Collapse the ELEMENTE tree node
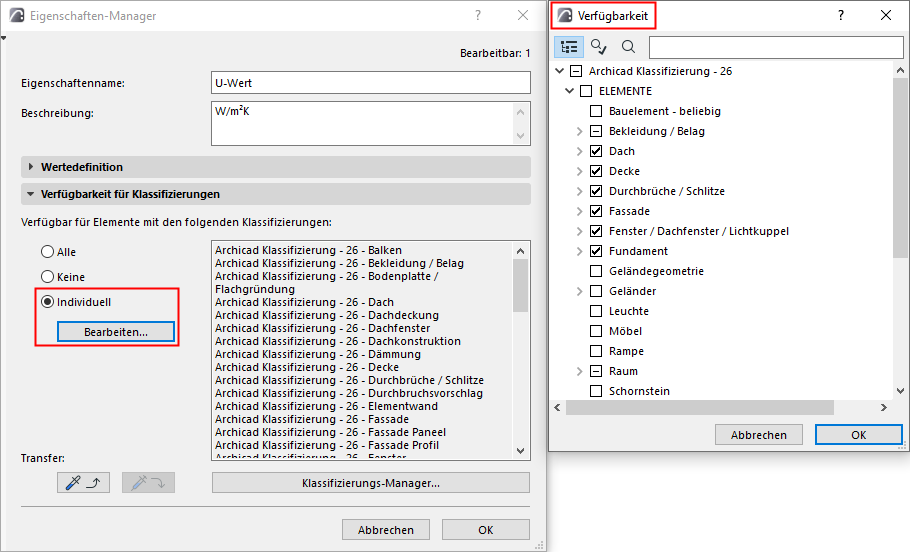Viewport: 910px width, 552px height. click(x=569, y=91)
